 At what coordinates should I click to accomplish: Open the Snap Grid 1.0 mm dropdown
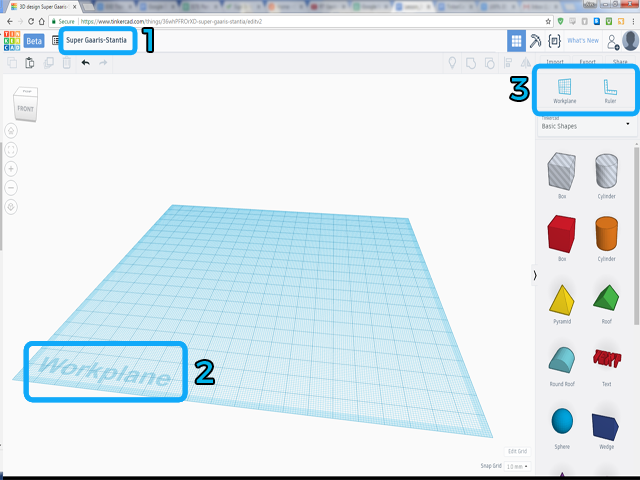pos(517,466)
